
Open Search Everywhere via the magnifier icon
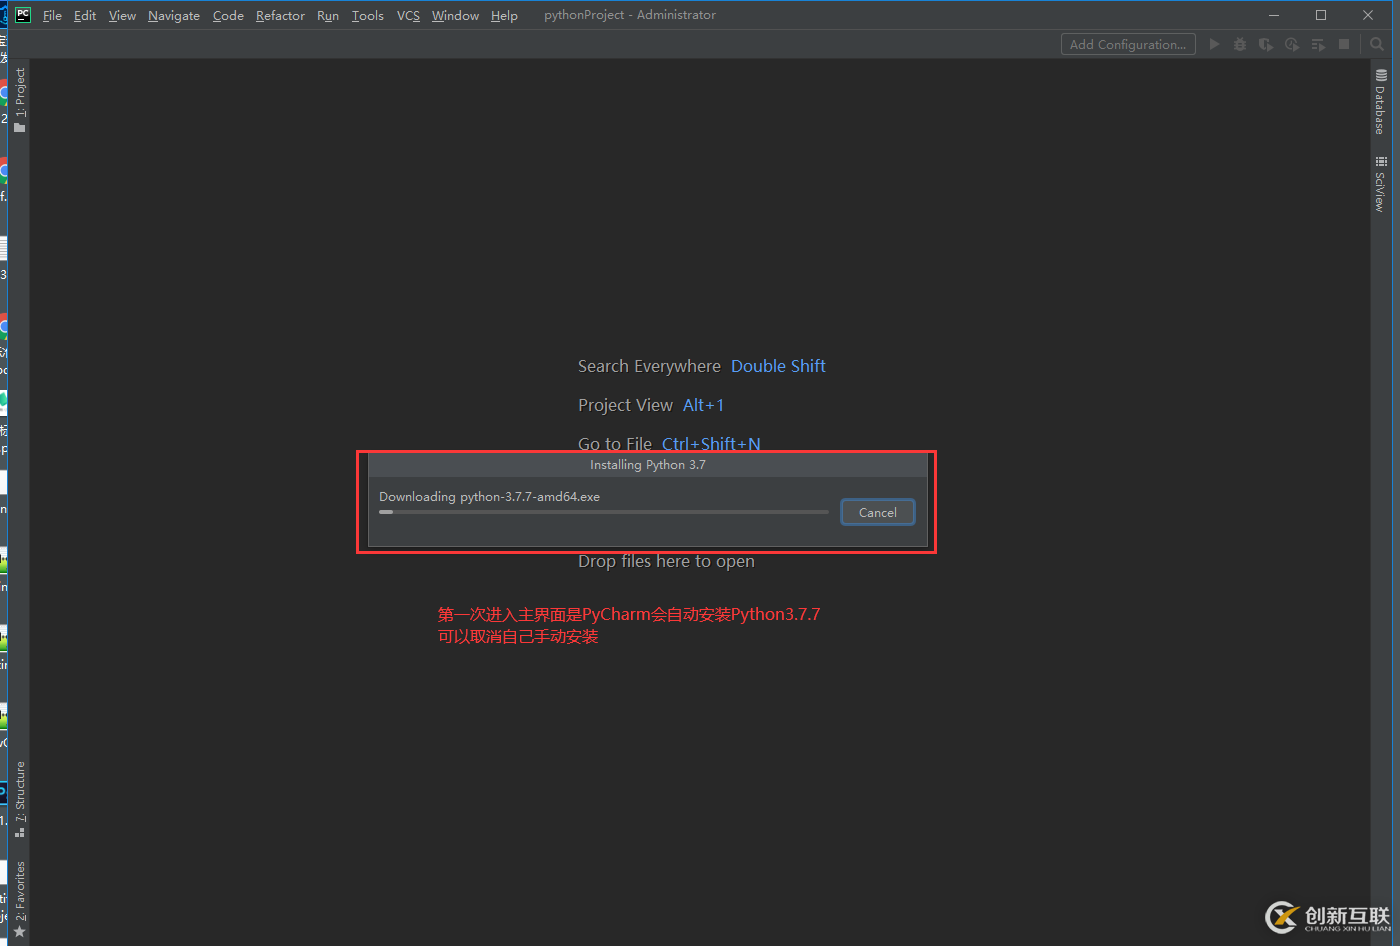(1377, 44)
